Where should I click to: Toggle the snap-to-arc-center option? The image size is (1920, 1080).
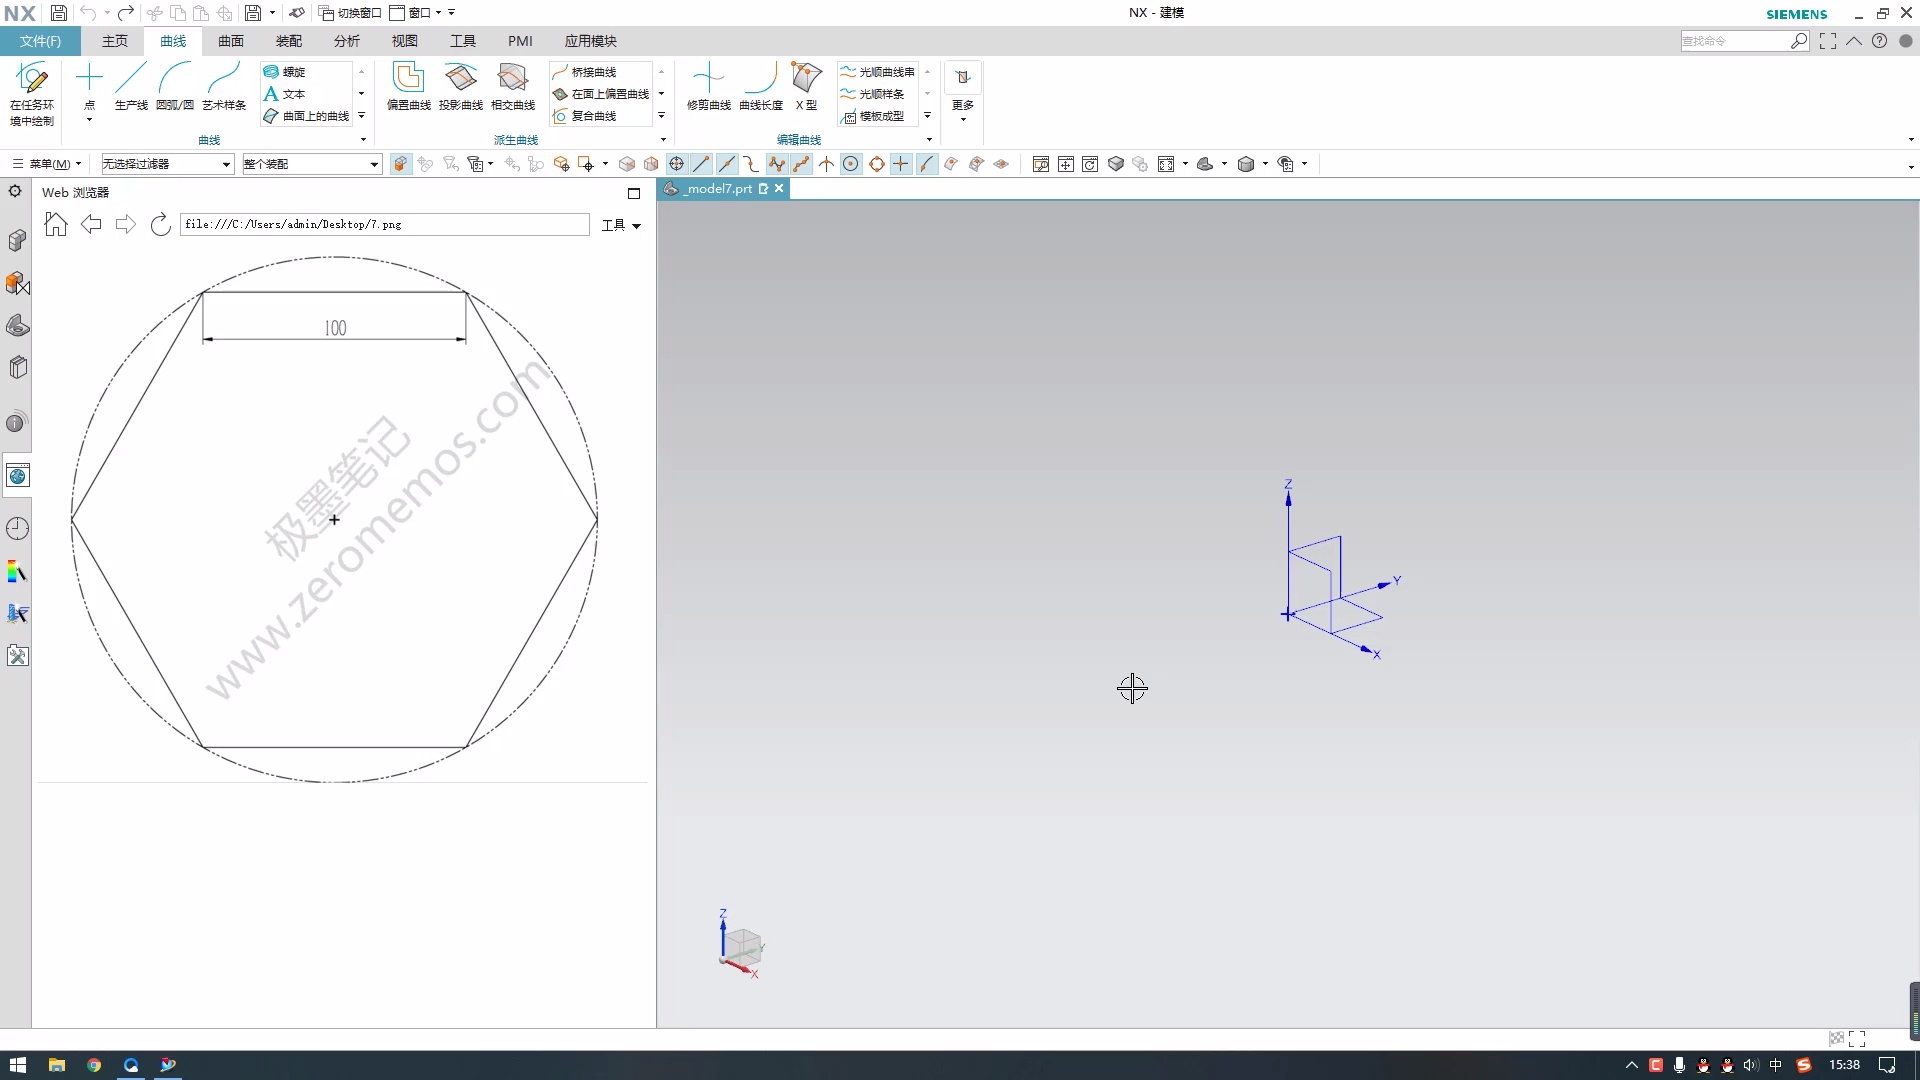pos(851,164)
